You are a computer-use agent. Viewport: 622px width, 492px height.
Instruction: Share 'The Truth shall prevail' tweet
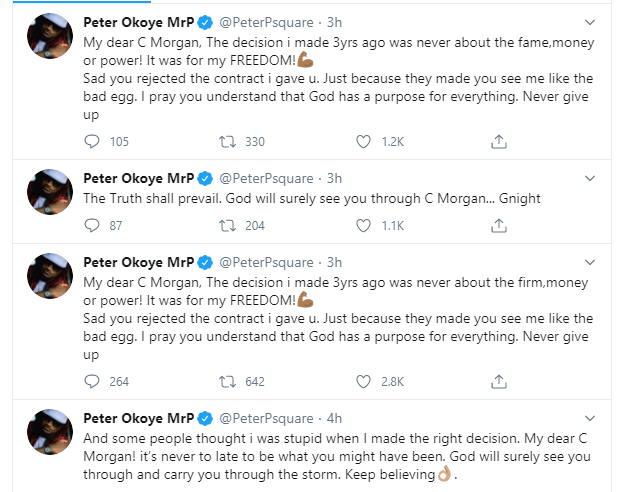click(498, 225)
